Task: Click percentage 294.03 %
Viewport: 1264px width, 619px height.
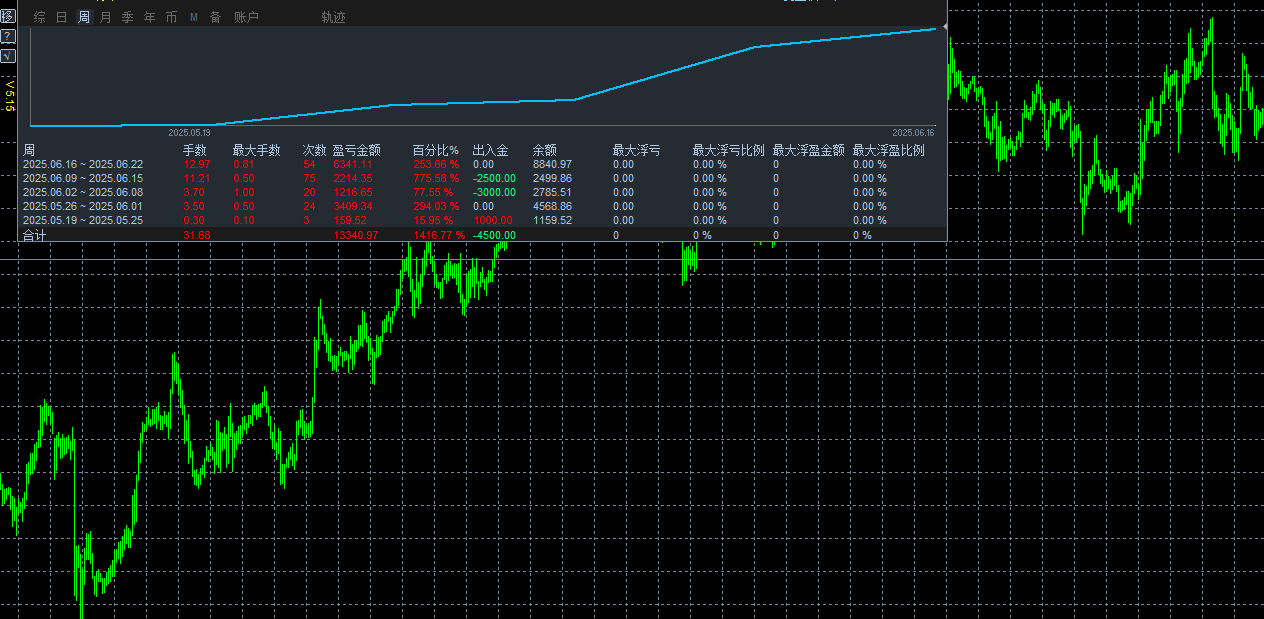Action: [x=436, y=206]
